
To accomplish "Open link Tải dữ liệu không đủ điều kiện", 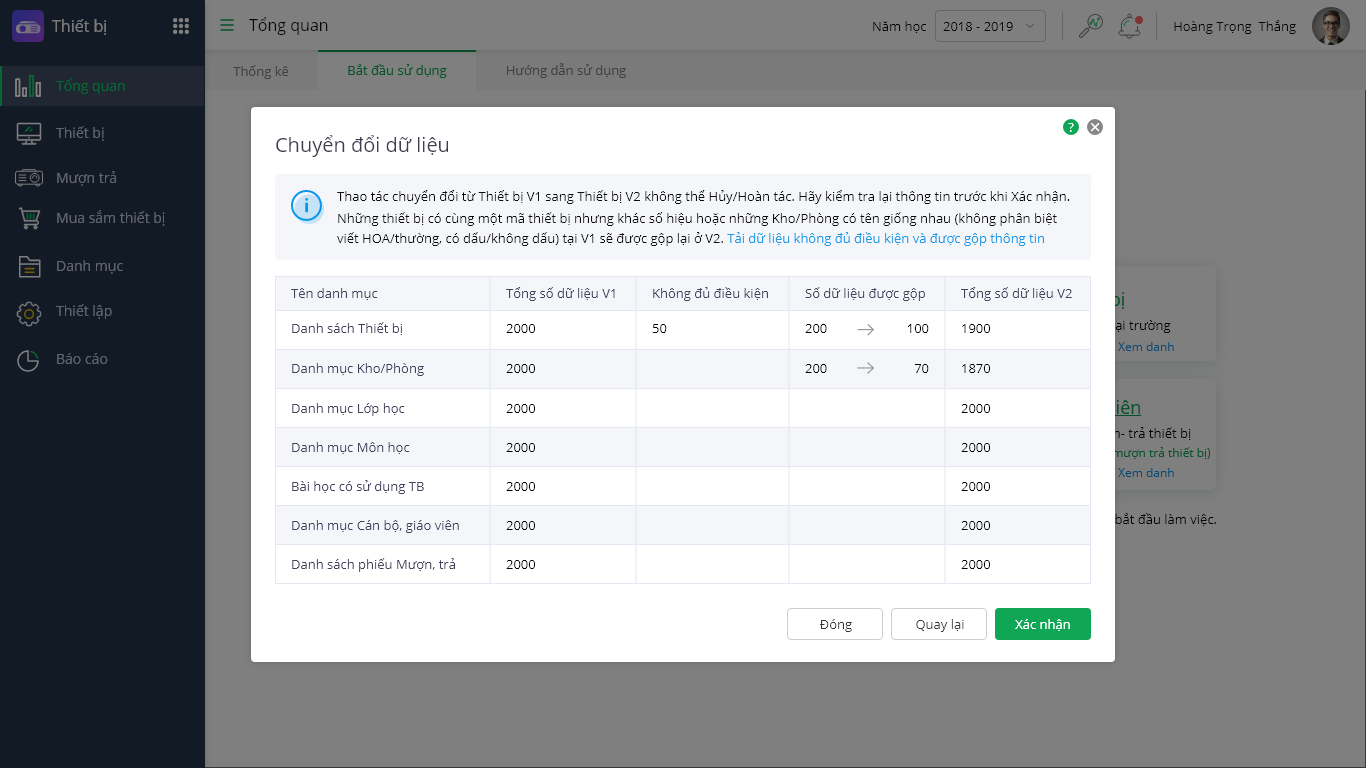I will coord(885,239).
